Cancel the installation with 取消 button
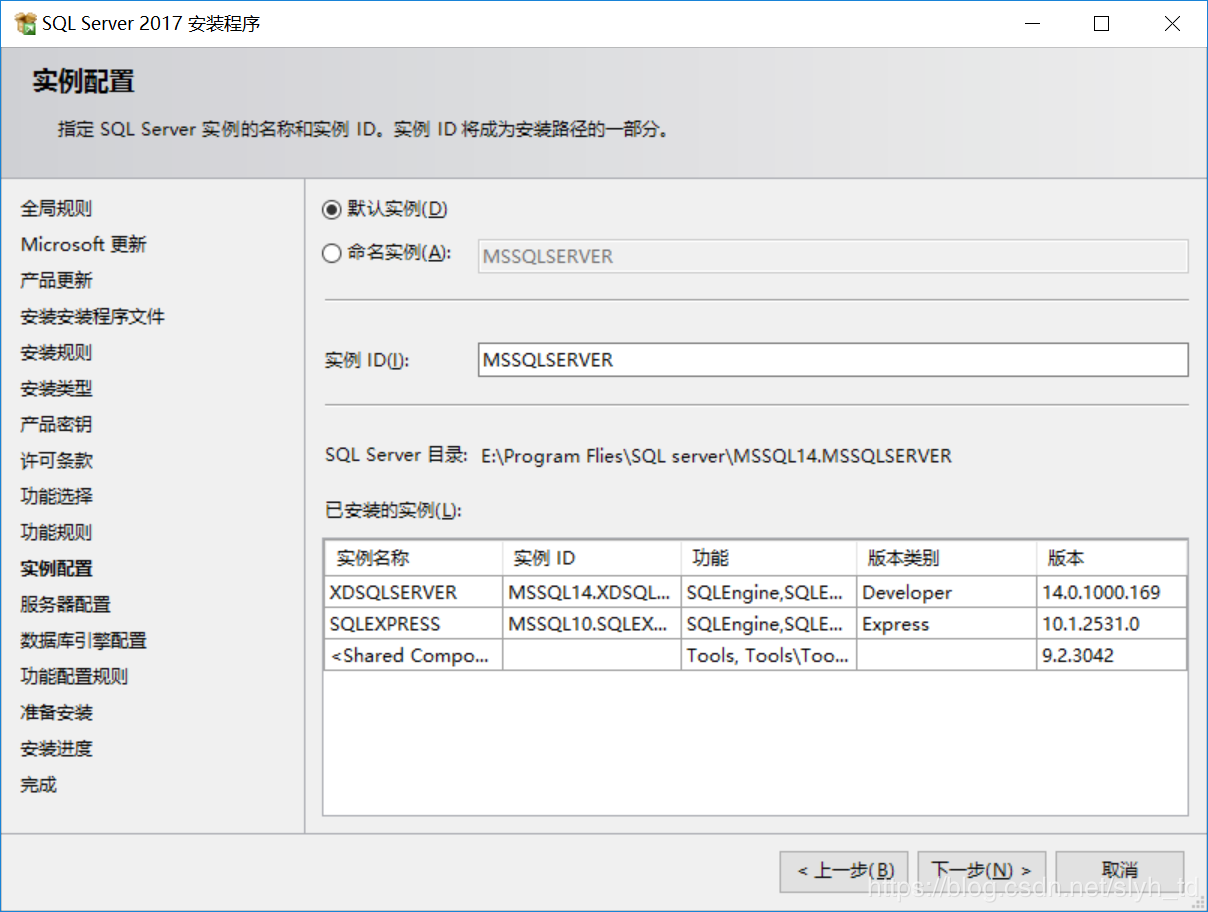 click(1119, 871)
